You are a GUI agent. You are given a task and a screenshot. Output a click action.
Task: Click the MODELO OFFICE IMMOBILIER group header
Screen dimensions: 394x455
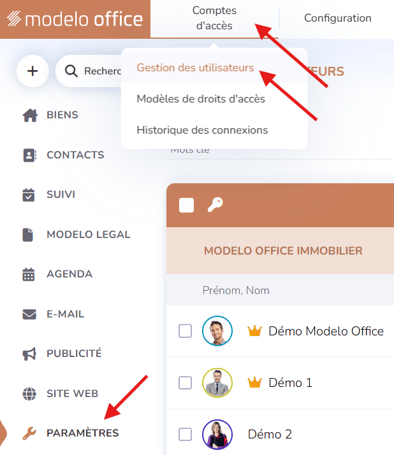tap(283, 251)
